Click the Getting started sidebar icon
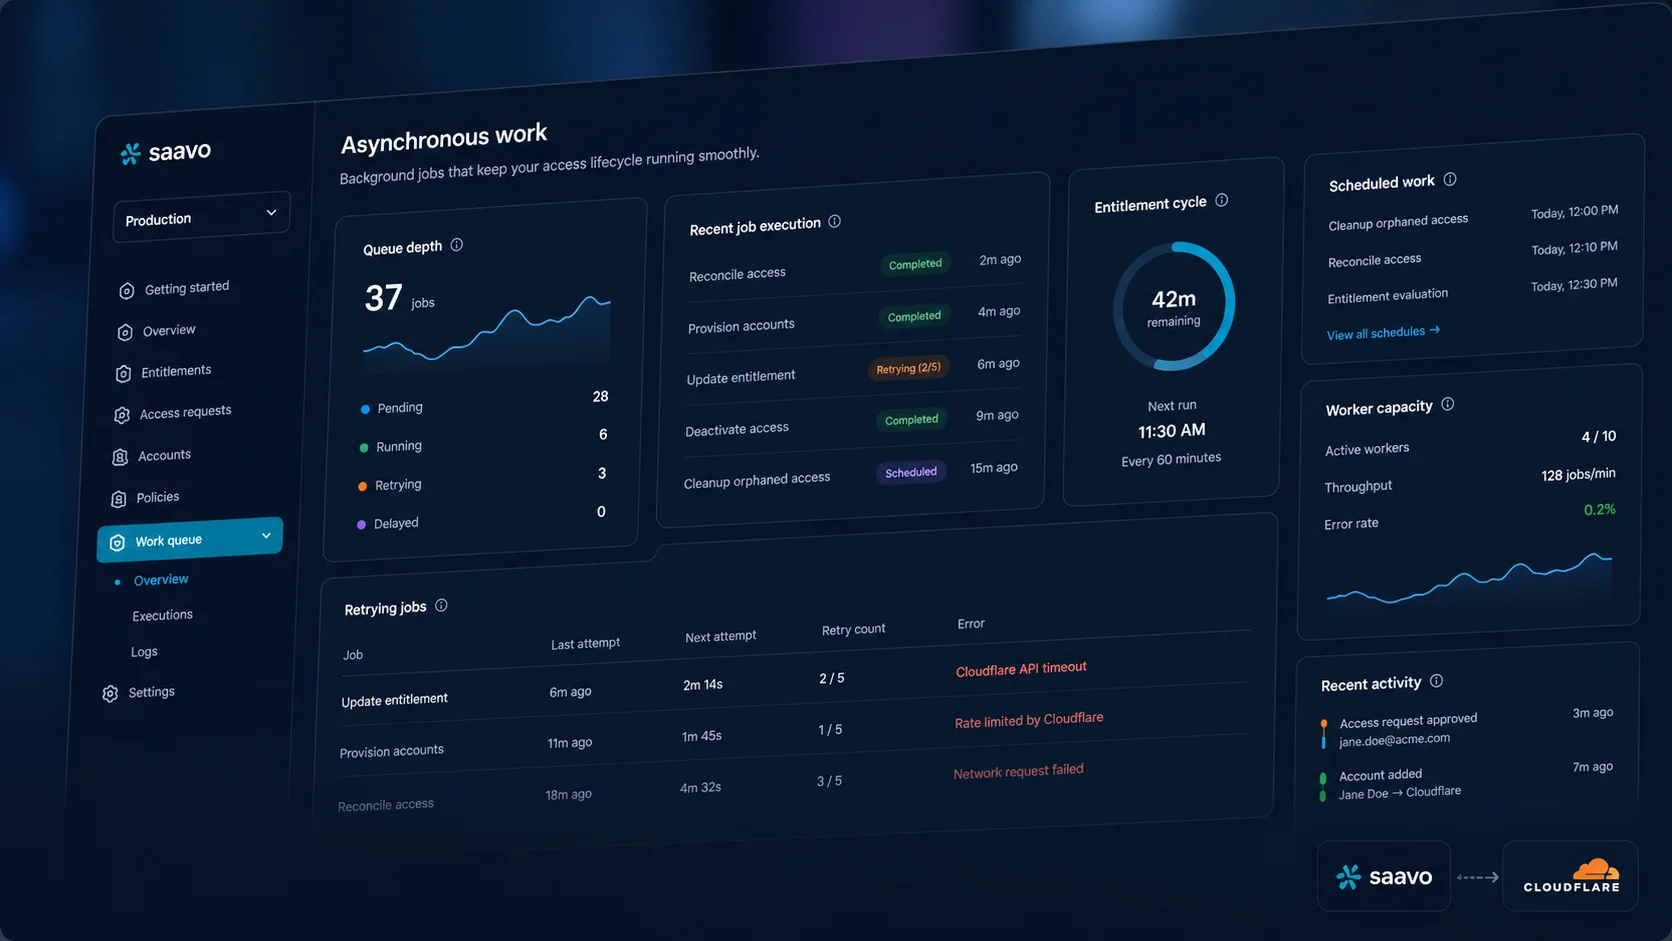Screen dimensions: 1672x941 tap(126, 291)
